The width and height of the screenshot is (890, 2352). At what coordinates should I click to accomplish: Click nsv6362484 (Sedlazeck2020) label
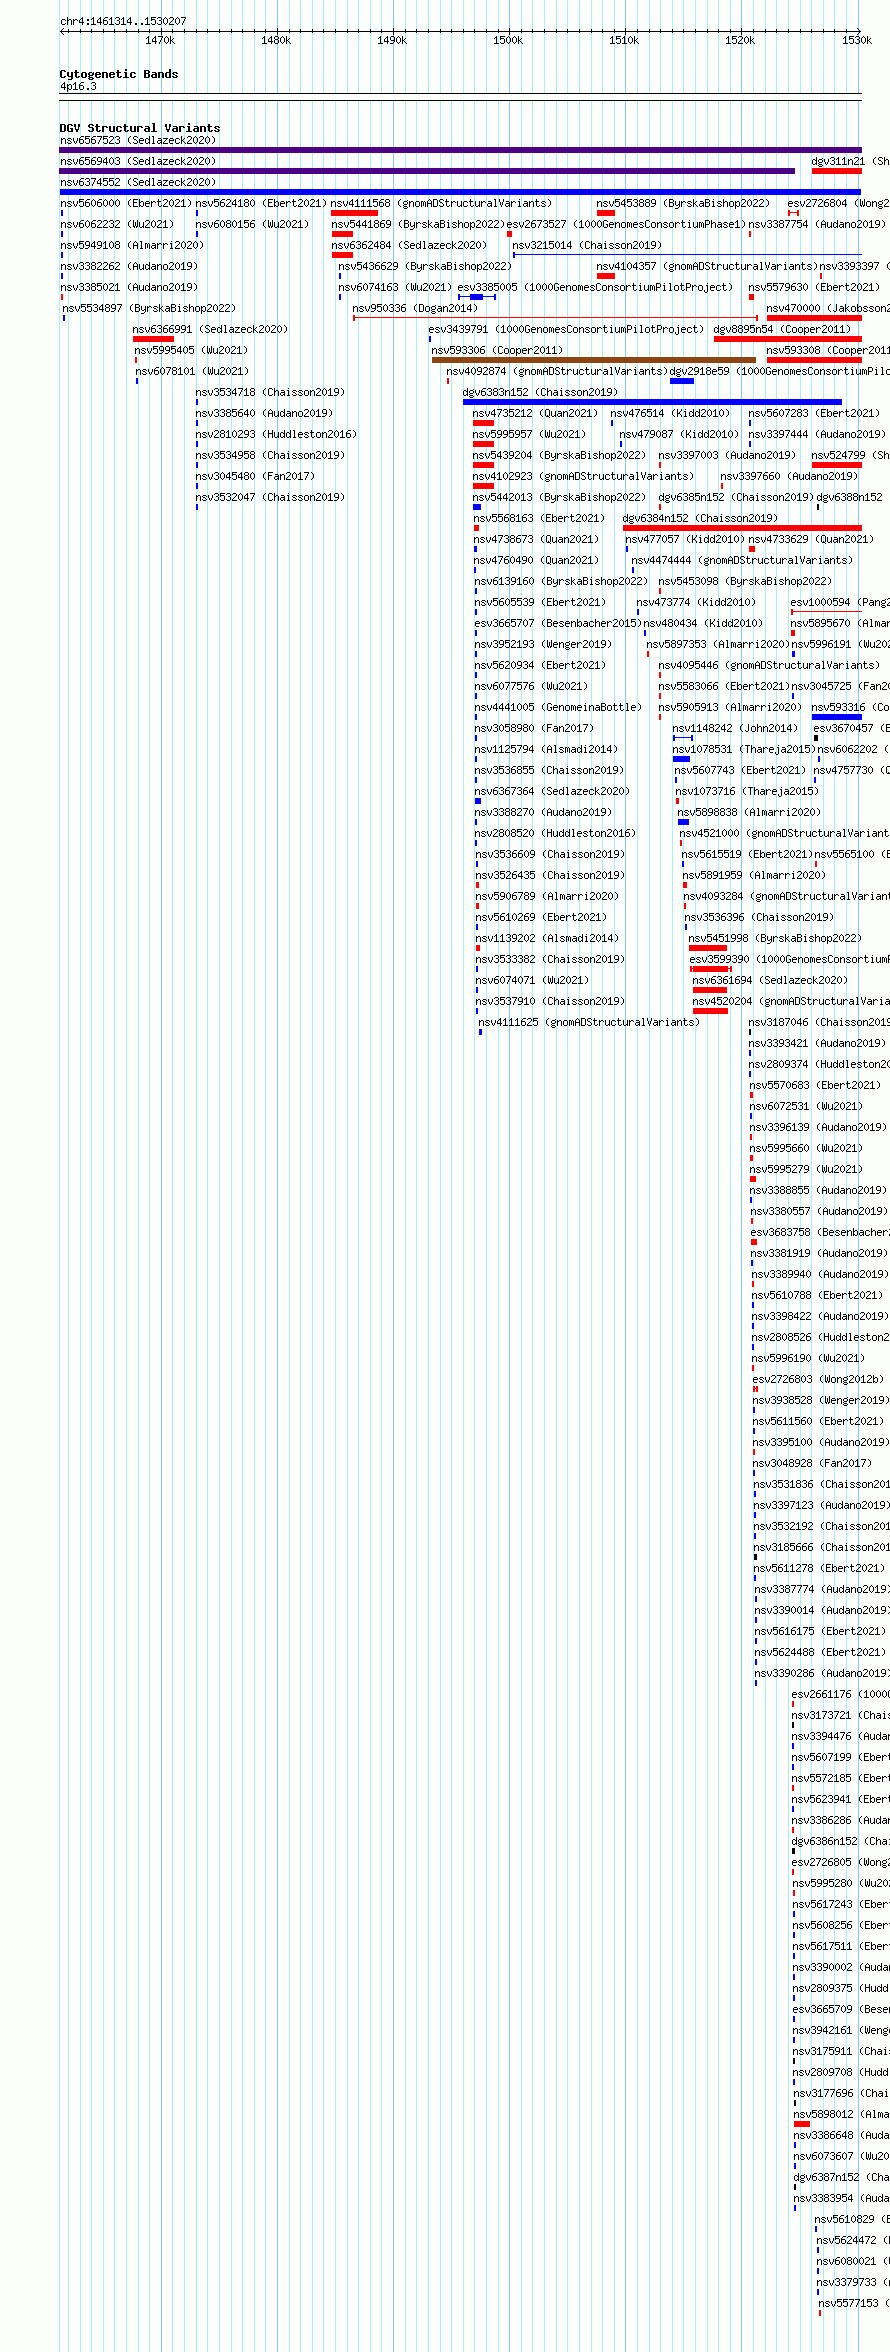coord(409,245)
